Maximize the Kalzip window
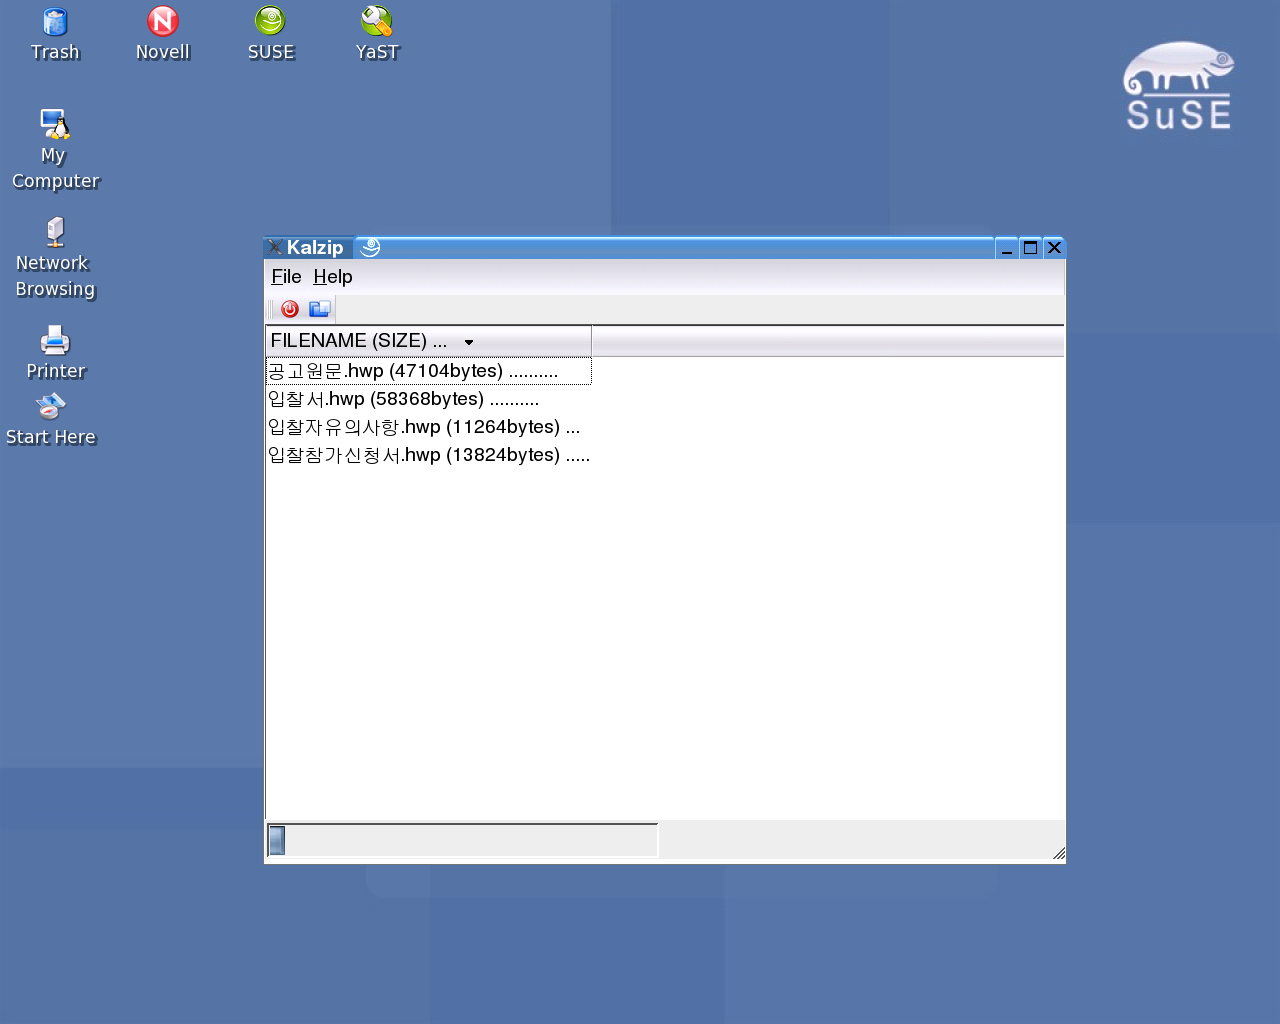1280x1024 pixels. pyautogui.click(x=1030, y=248)
